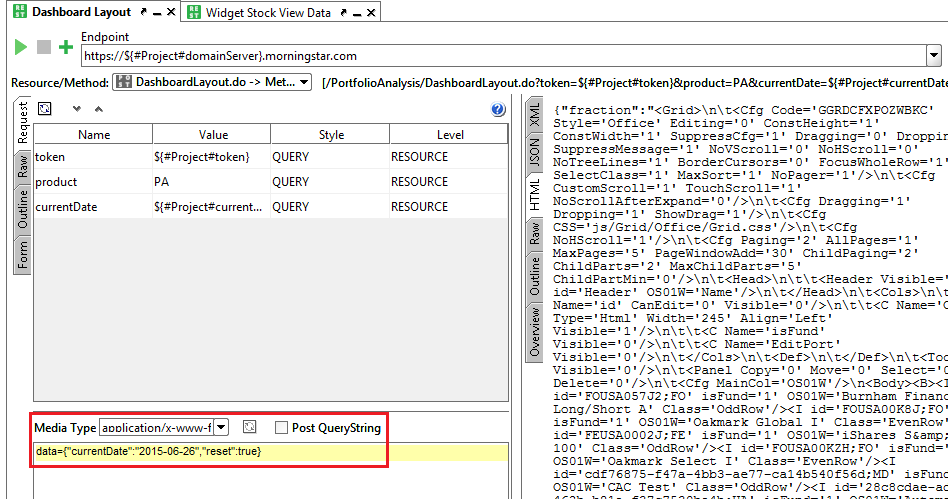Click the parameters table refresh icon above Name column
The width and height of the screenshot is (948, 499).
(x=45, y=109)
